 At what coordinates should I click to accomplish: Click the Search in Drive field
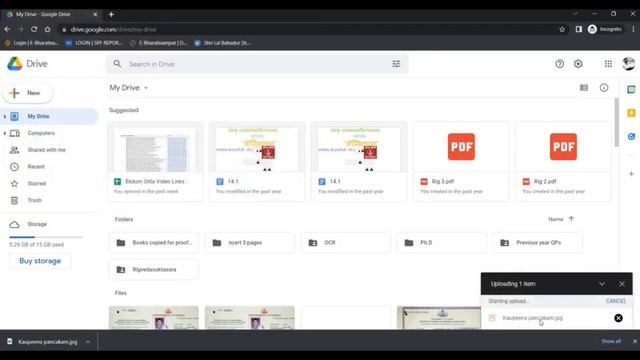click(257, 64)
